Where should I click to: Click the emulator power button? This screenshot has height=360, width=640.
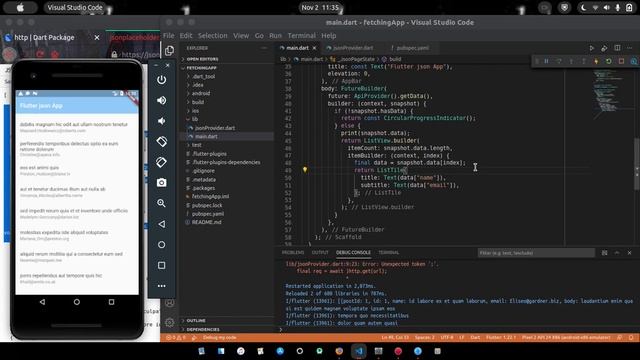coord(162,80)
